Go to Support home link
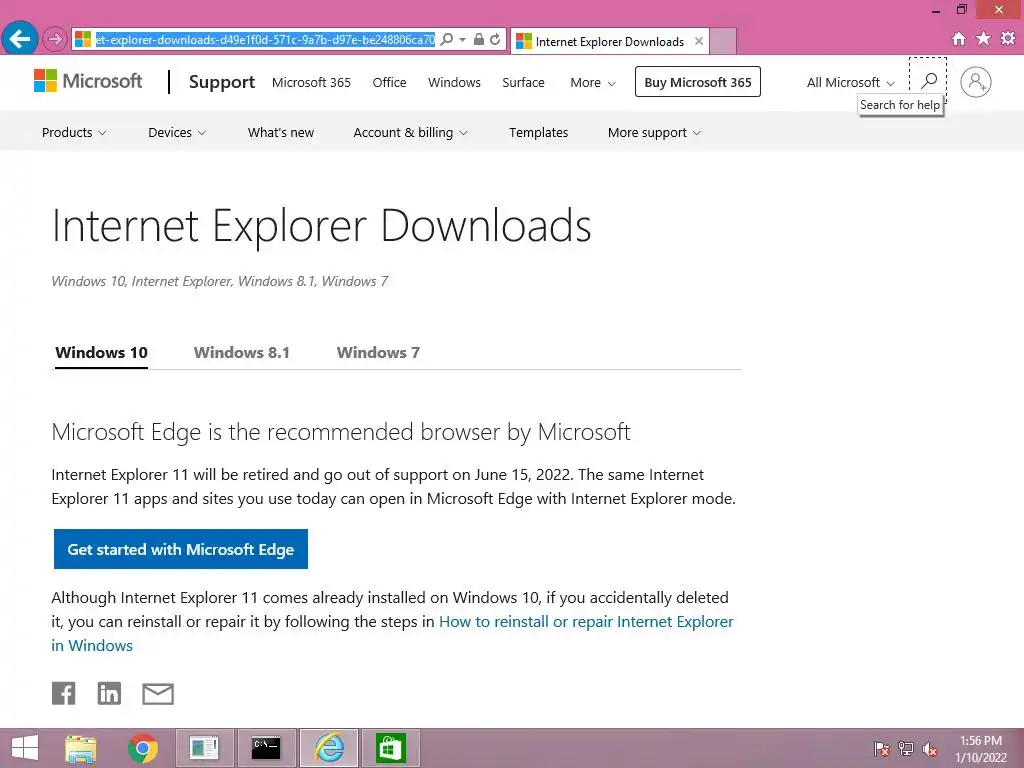 (x=221, y=82)
